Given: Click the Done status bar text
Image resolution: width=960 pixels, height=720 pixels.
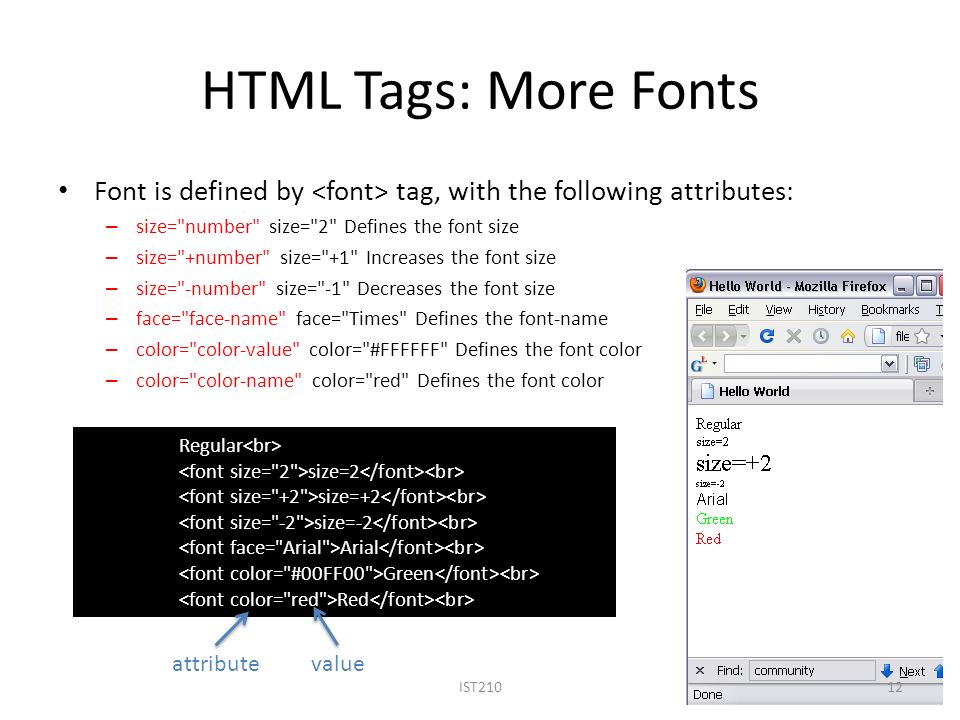Looking at the screenshot, I should [x=708, y=695].
